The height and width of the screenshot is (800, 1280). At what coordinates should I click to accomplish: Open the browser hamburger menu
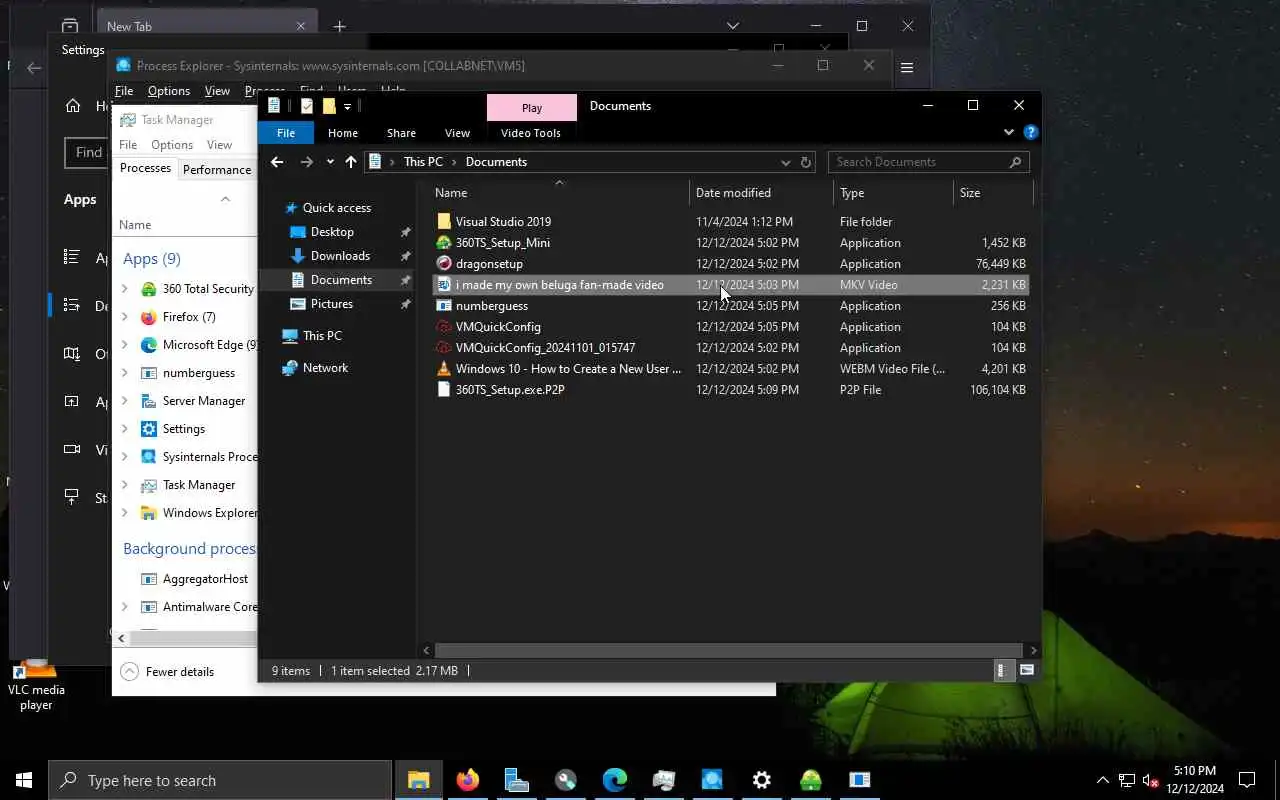point(907,68)
